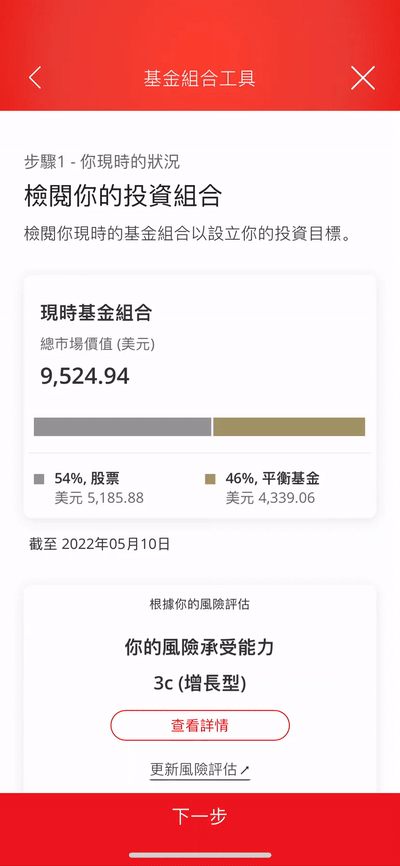This screenshot has width=400, height=866.
Task: Click the 現時基金組合 card heading
Action: point(96,314)
